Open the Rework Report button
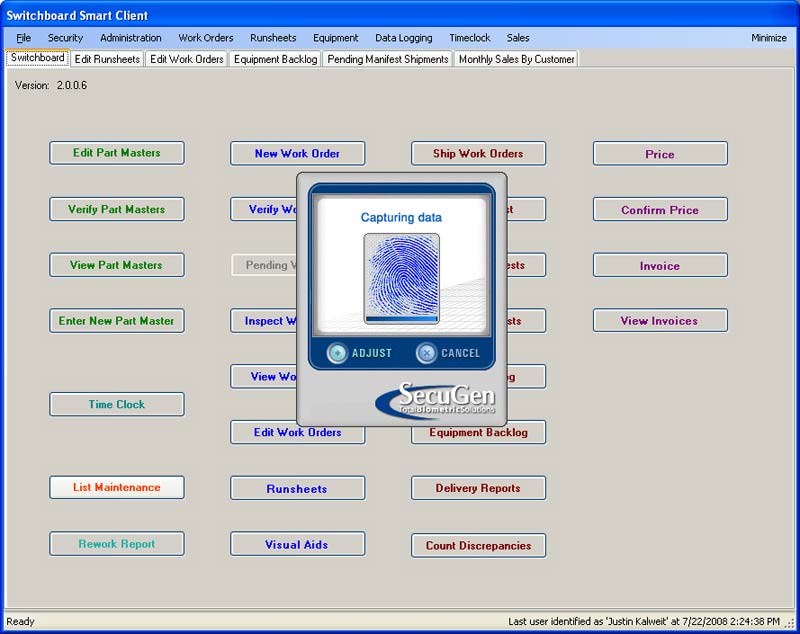This screenshot has width=800, height=634. (117, 544)
